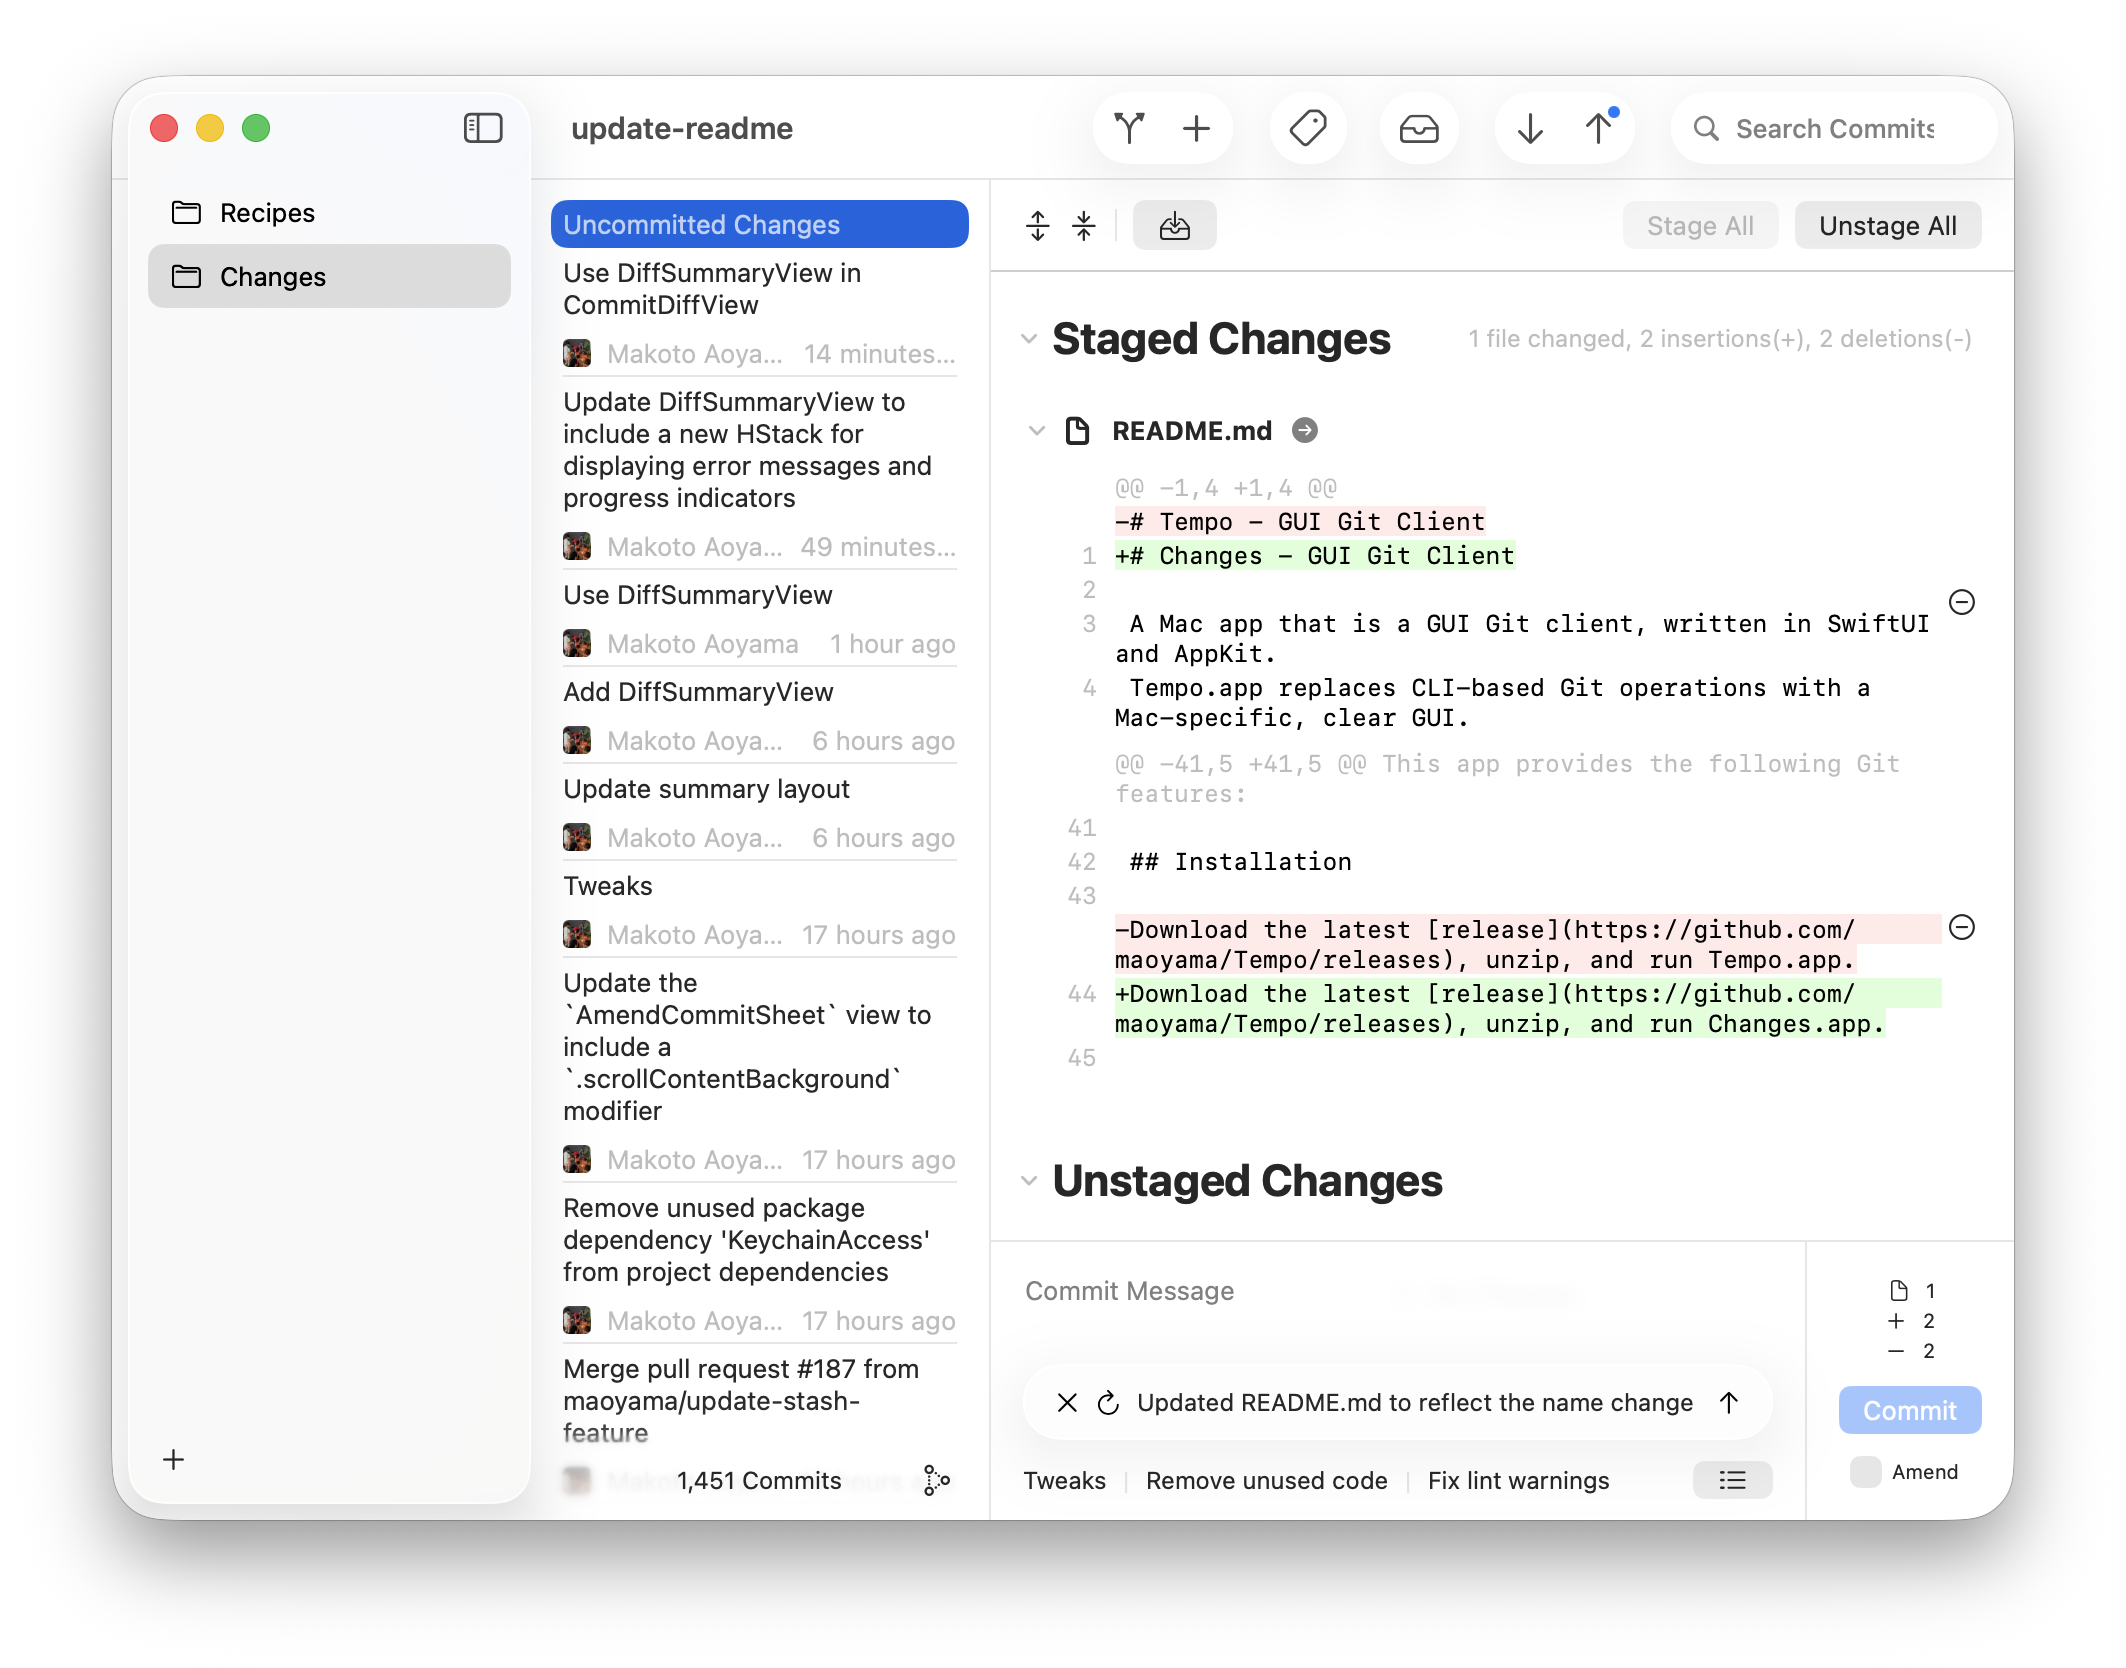Screen dimensions: 2126x1668
Task: Click the Unstage All button
Action: [1887, 226]
